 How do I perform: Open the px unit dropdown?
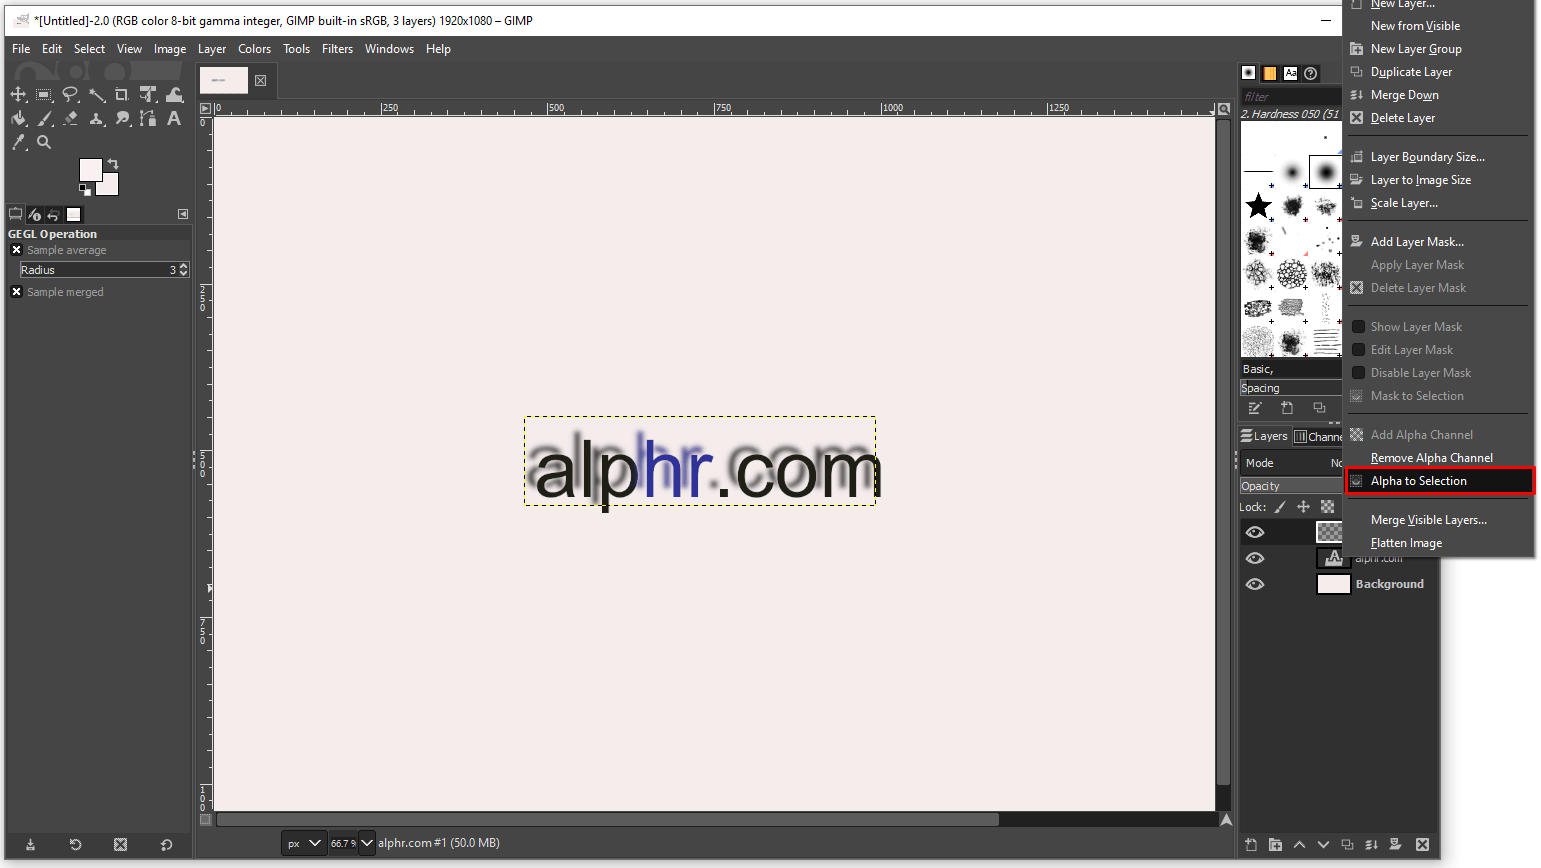(x=304, y=843)
